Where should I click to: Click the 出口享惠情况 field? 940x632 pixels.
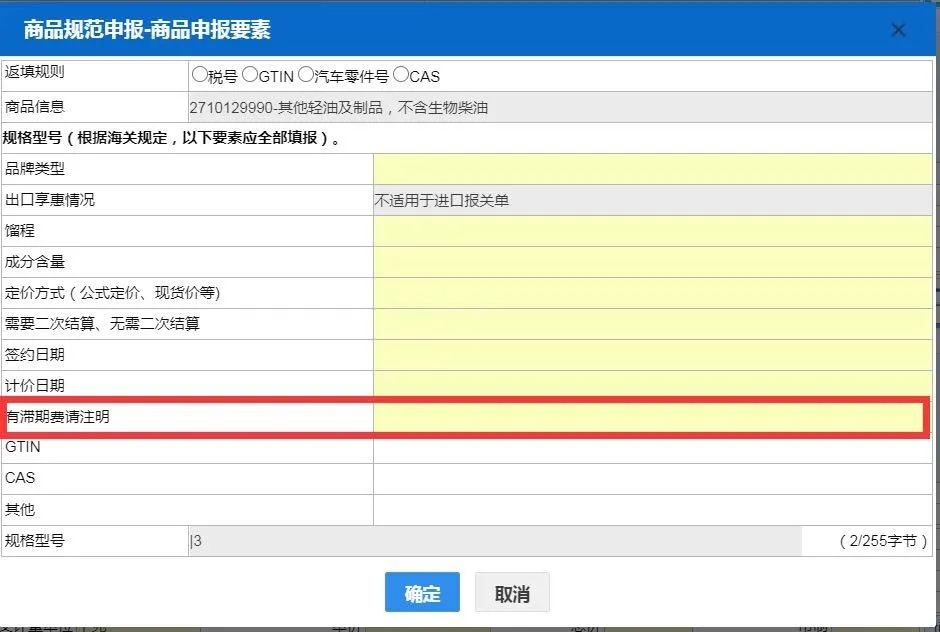pos(652,200)
